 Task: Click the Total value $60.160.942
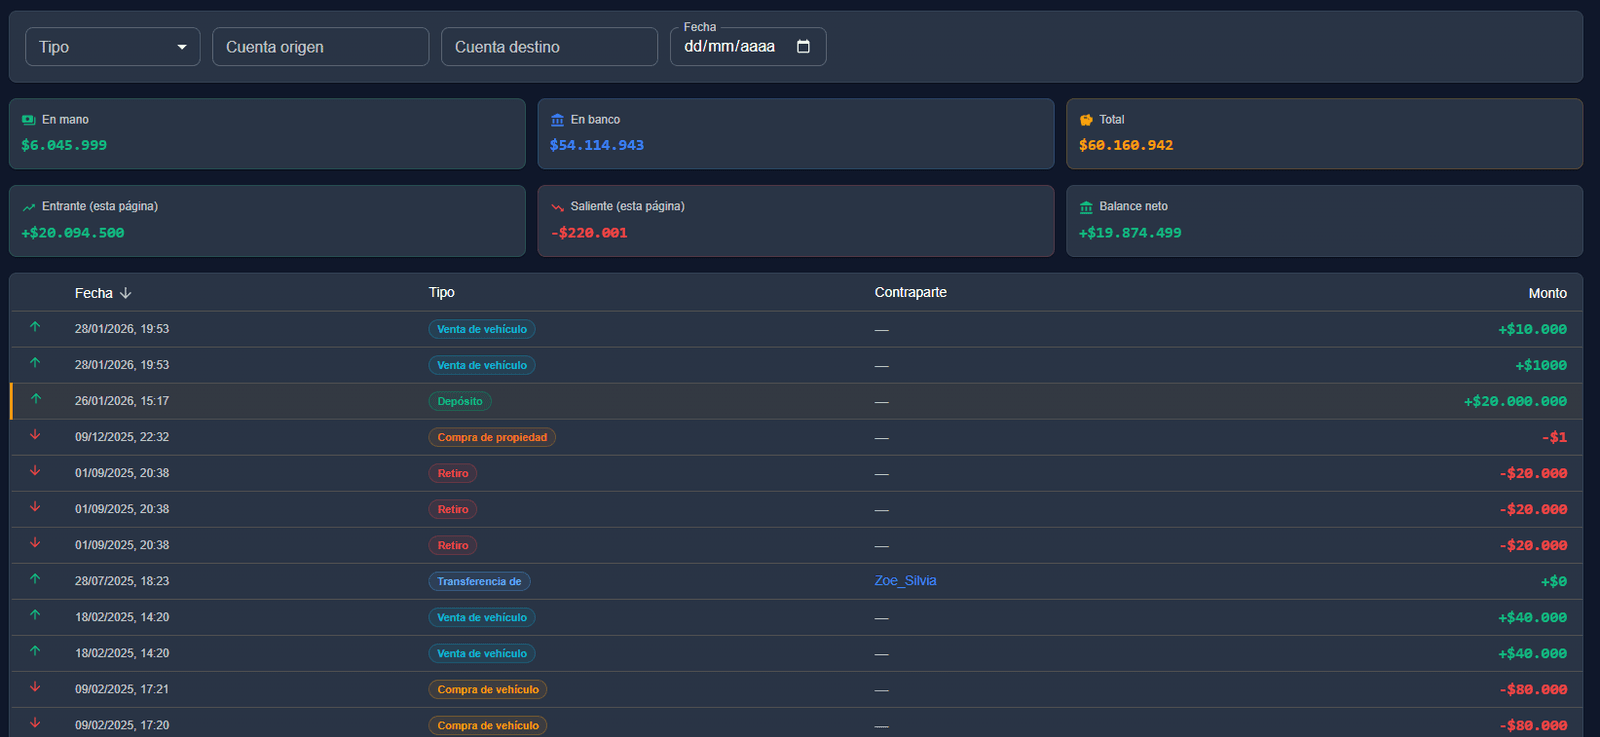[1126, 145]
